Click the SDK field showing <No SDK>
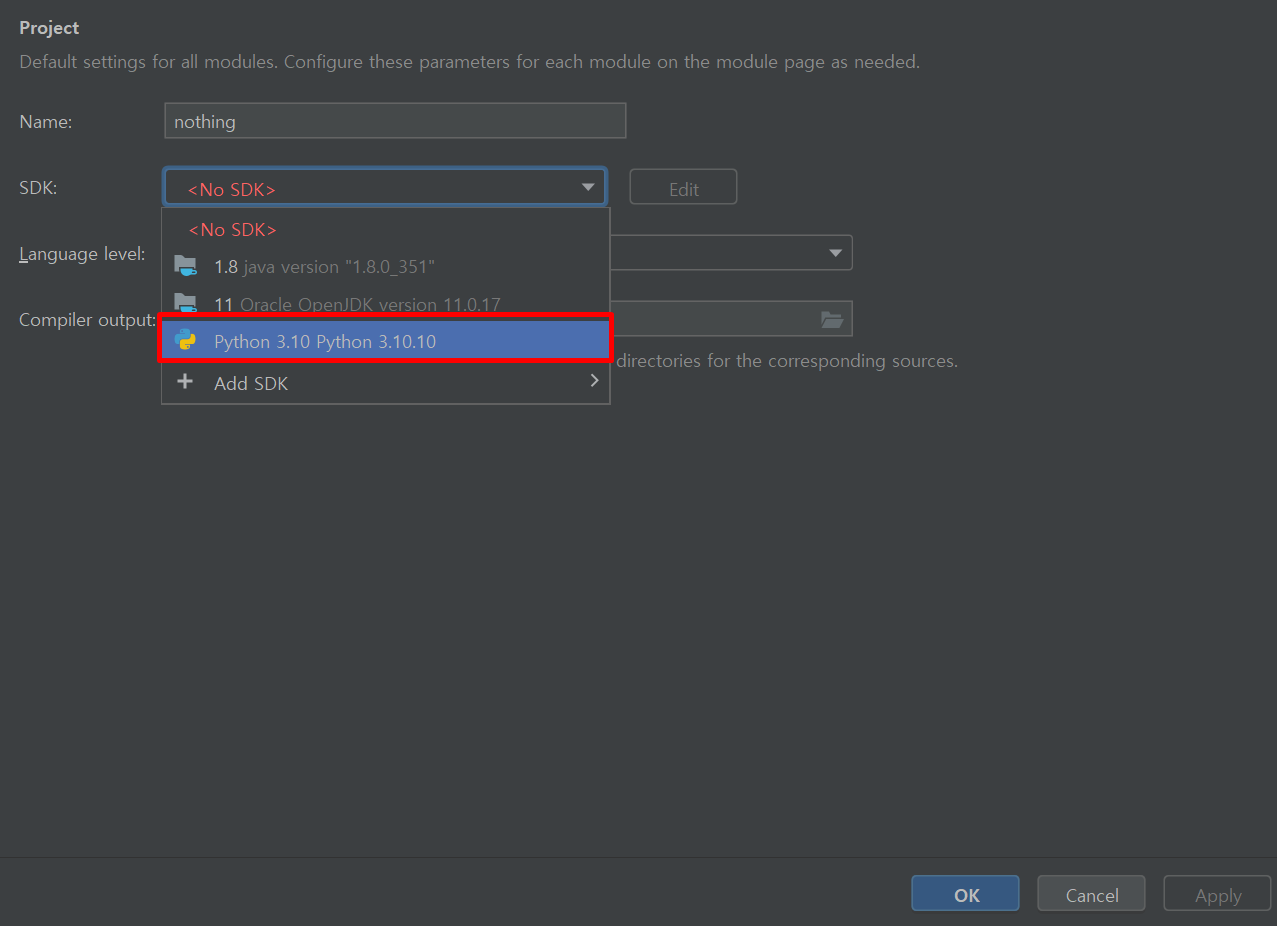This screenshot has height=926, width=1277. 385,188
